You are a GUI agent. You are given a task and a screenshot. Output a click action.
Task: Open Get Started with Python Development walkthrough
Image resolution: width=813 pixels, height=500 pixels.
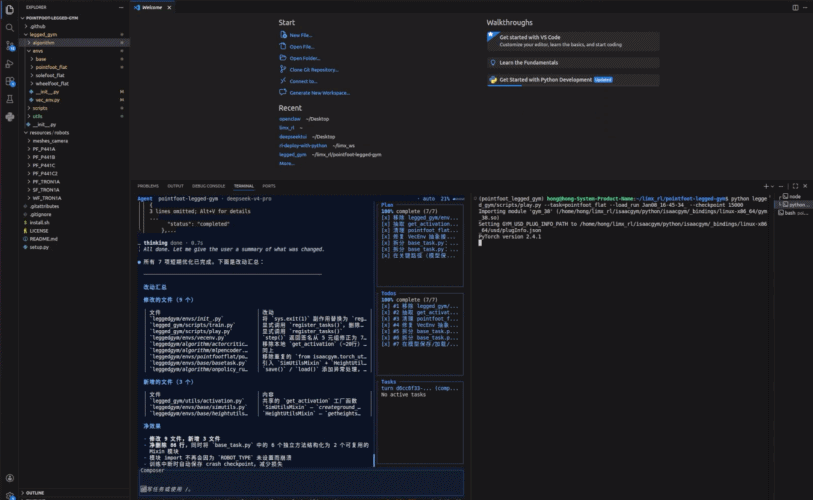click(x=573, y=80)
